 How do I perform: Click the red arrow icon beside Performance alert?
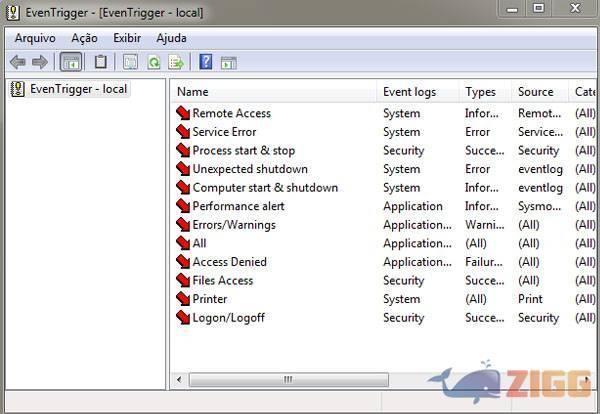[x=183, y=206]
